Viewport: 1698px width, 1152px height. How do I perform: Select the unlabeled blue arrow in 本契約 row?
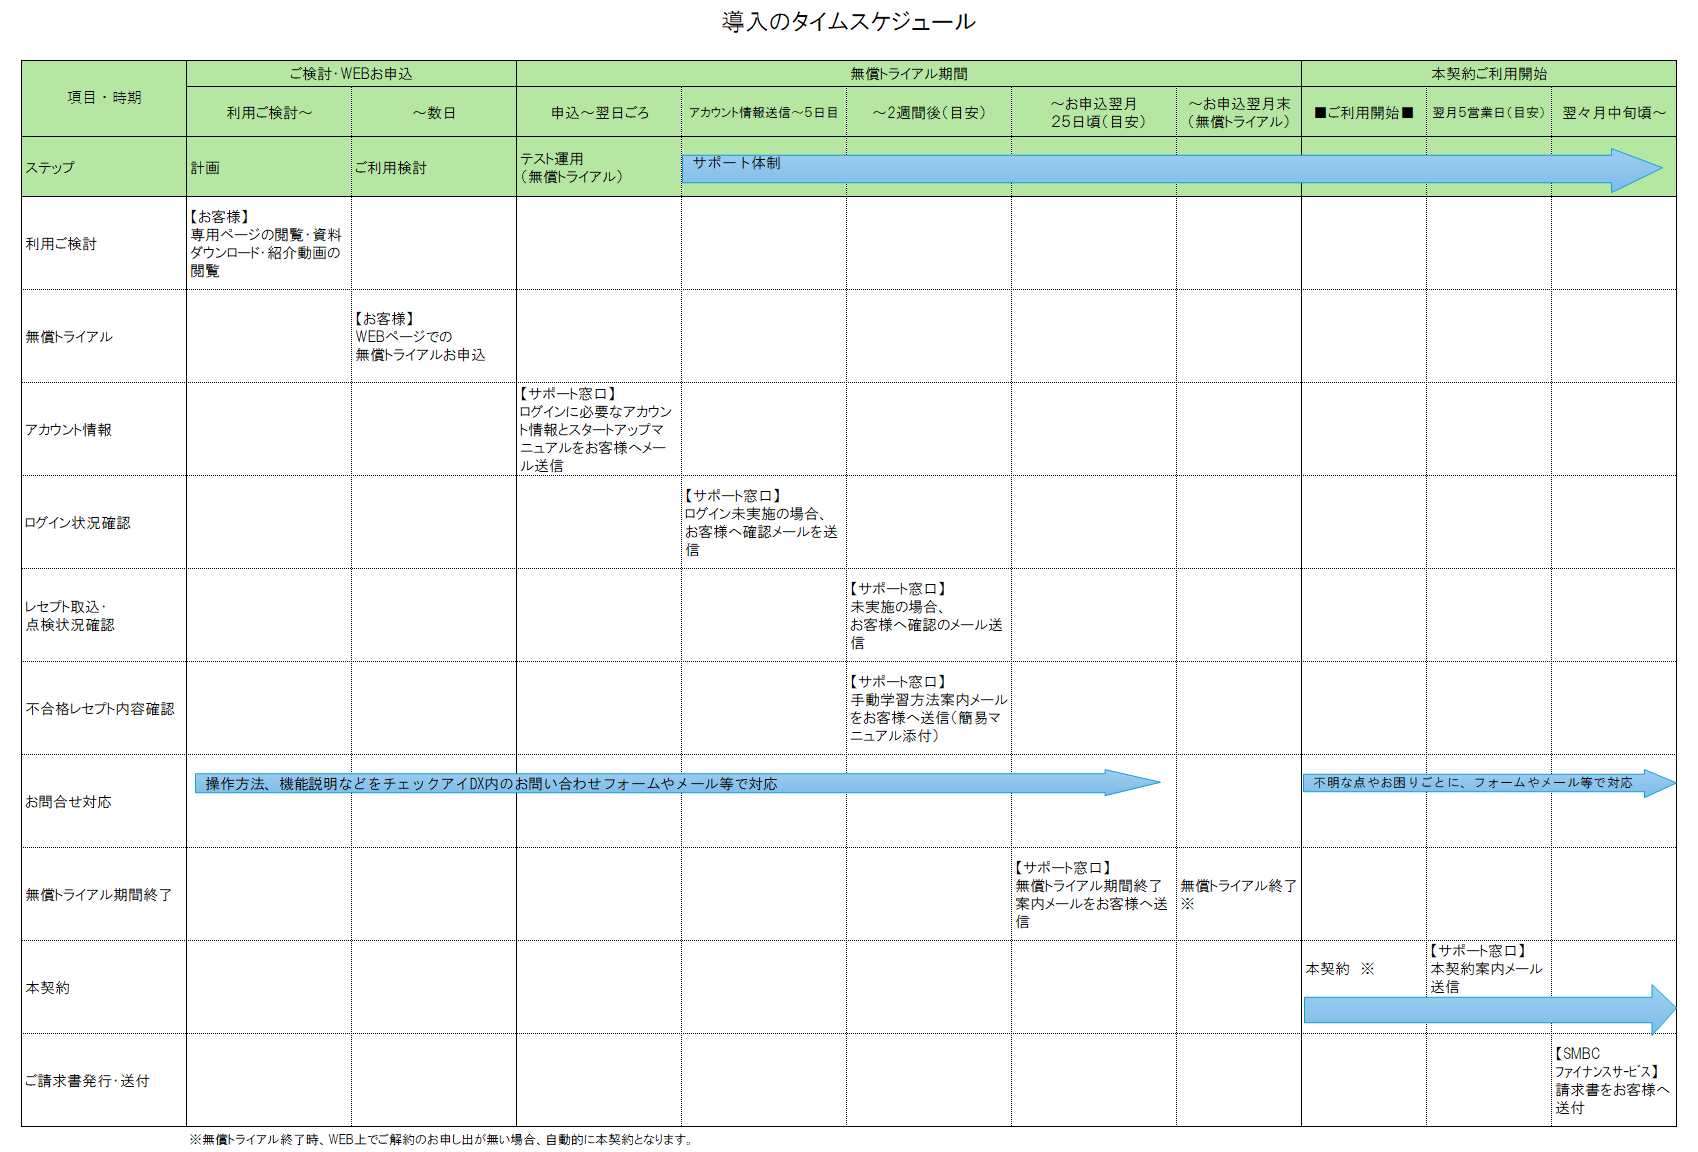pyautogui.click(x=1480, y=1010)
